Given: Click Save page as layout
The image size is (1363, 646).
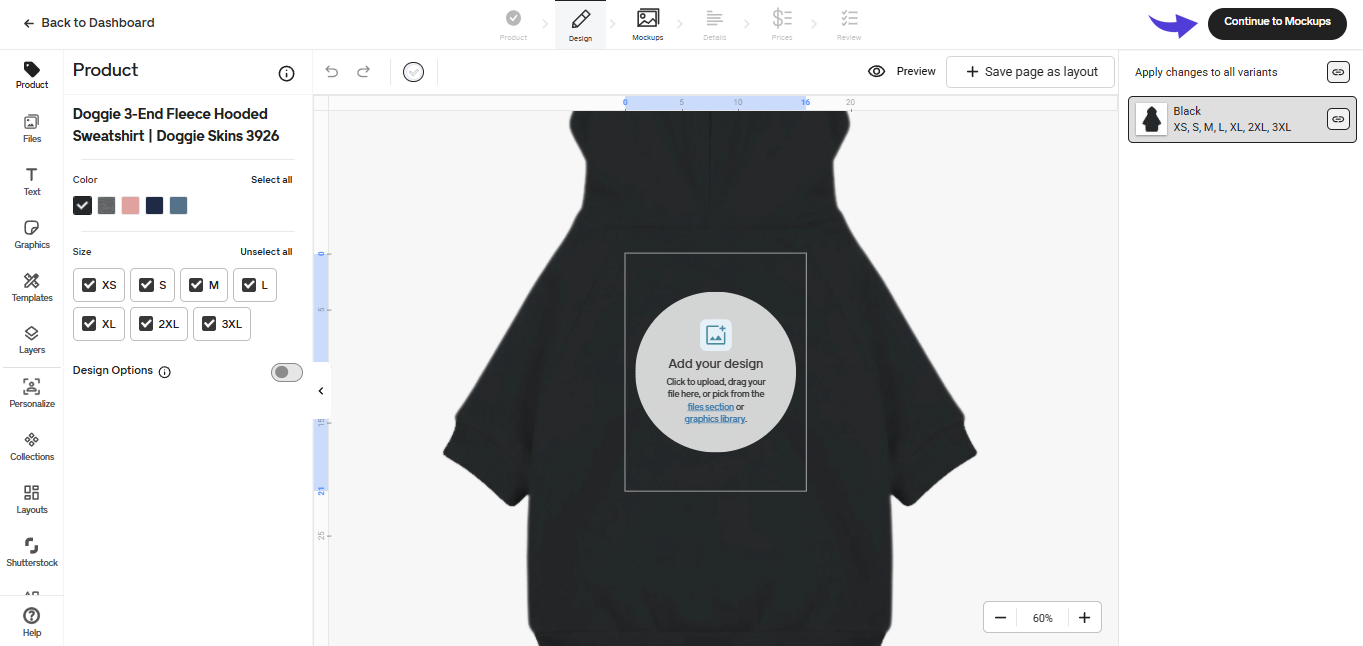Looking at the screenshot, I should tap(1030, 72).
